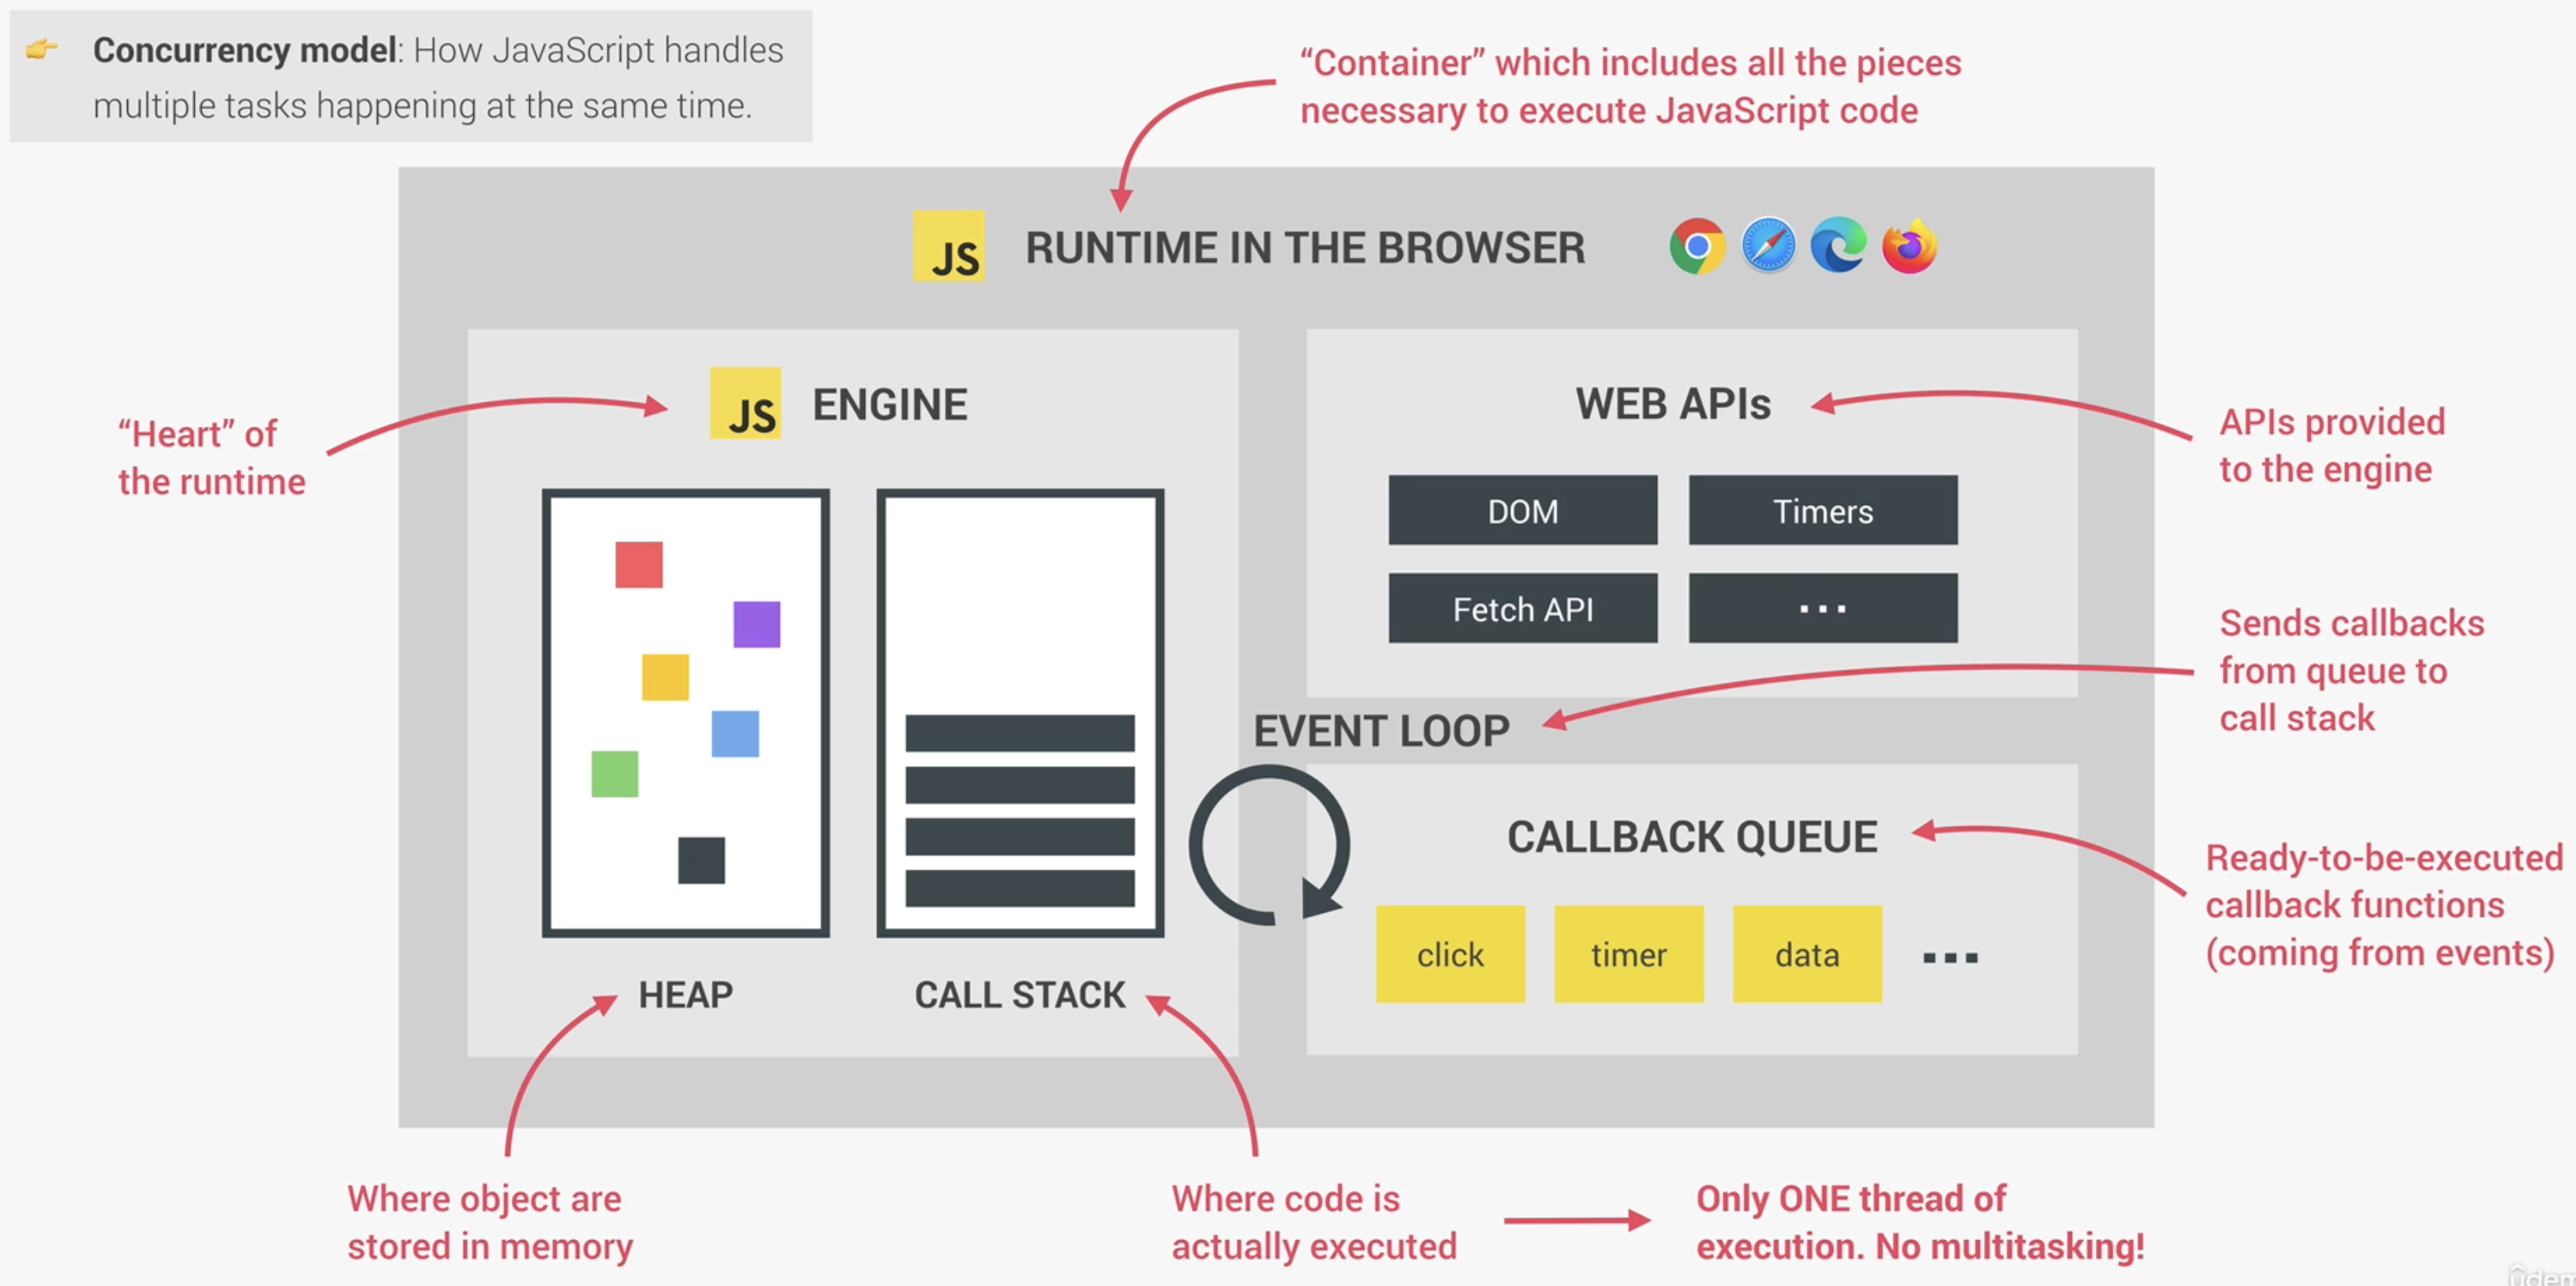This screenshot has height=1286, width=2576.
Task: Click the purple square in heap
Action: 756,624
